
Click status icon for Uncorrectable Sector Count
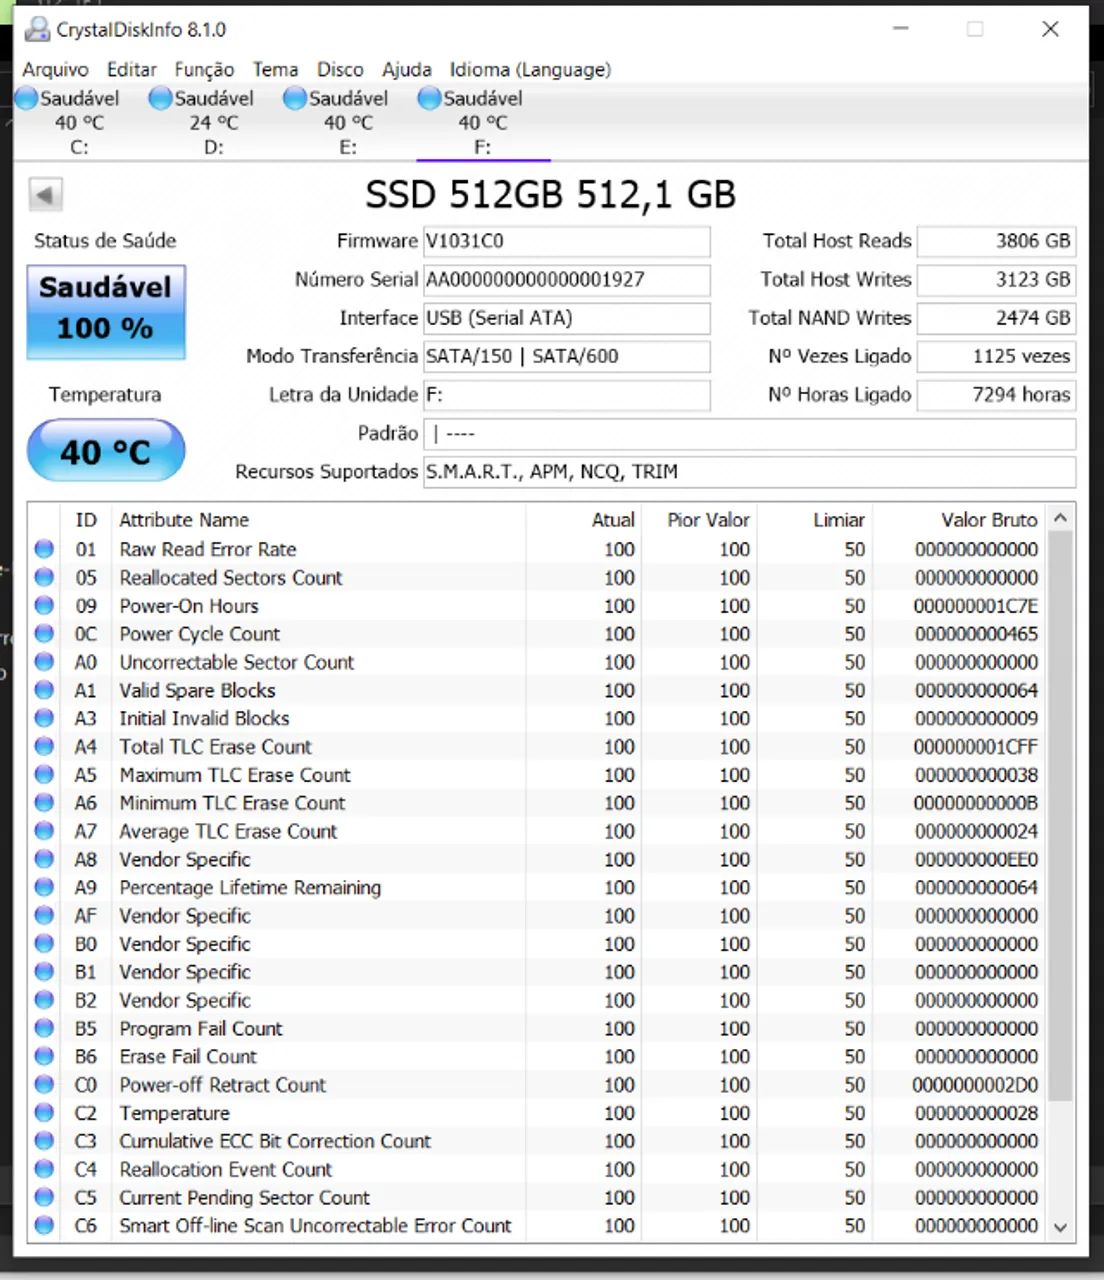pos(44,662)
